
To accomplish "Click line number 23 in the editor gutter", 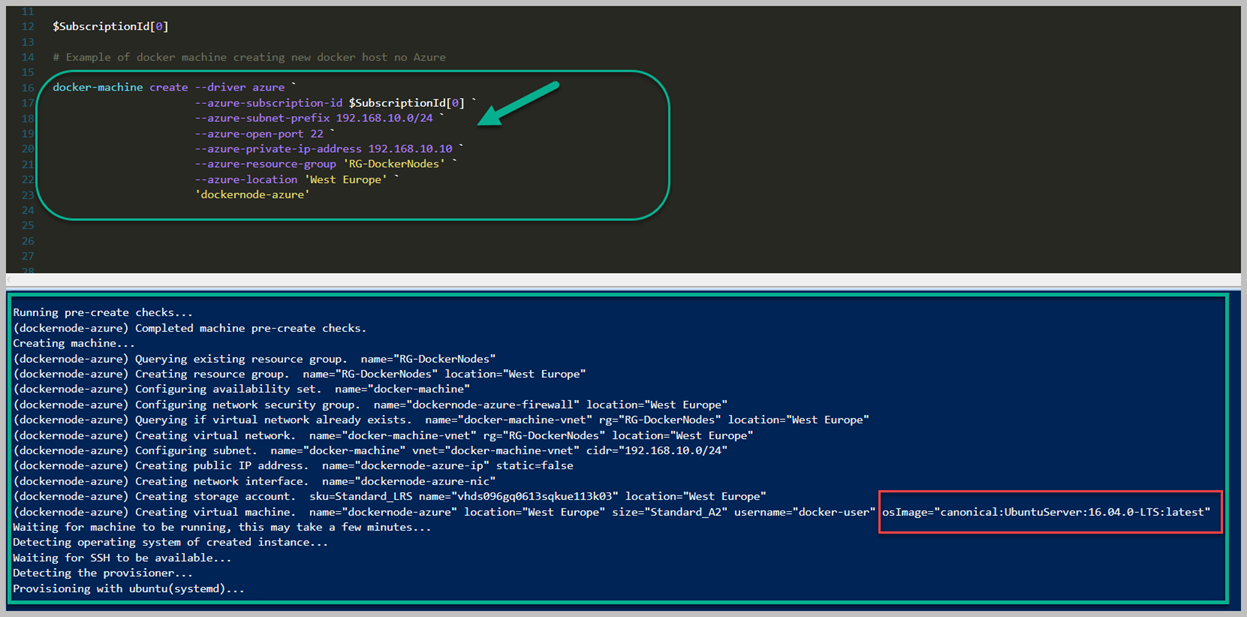I will point(28,194).
